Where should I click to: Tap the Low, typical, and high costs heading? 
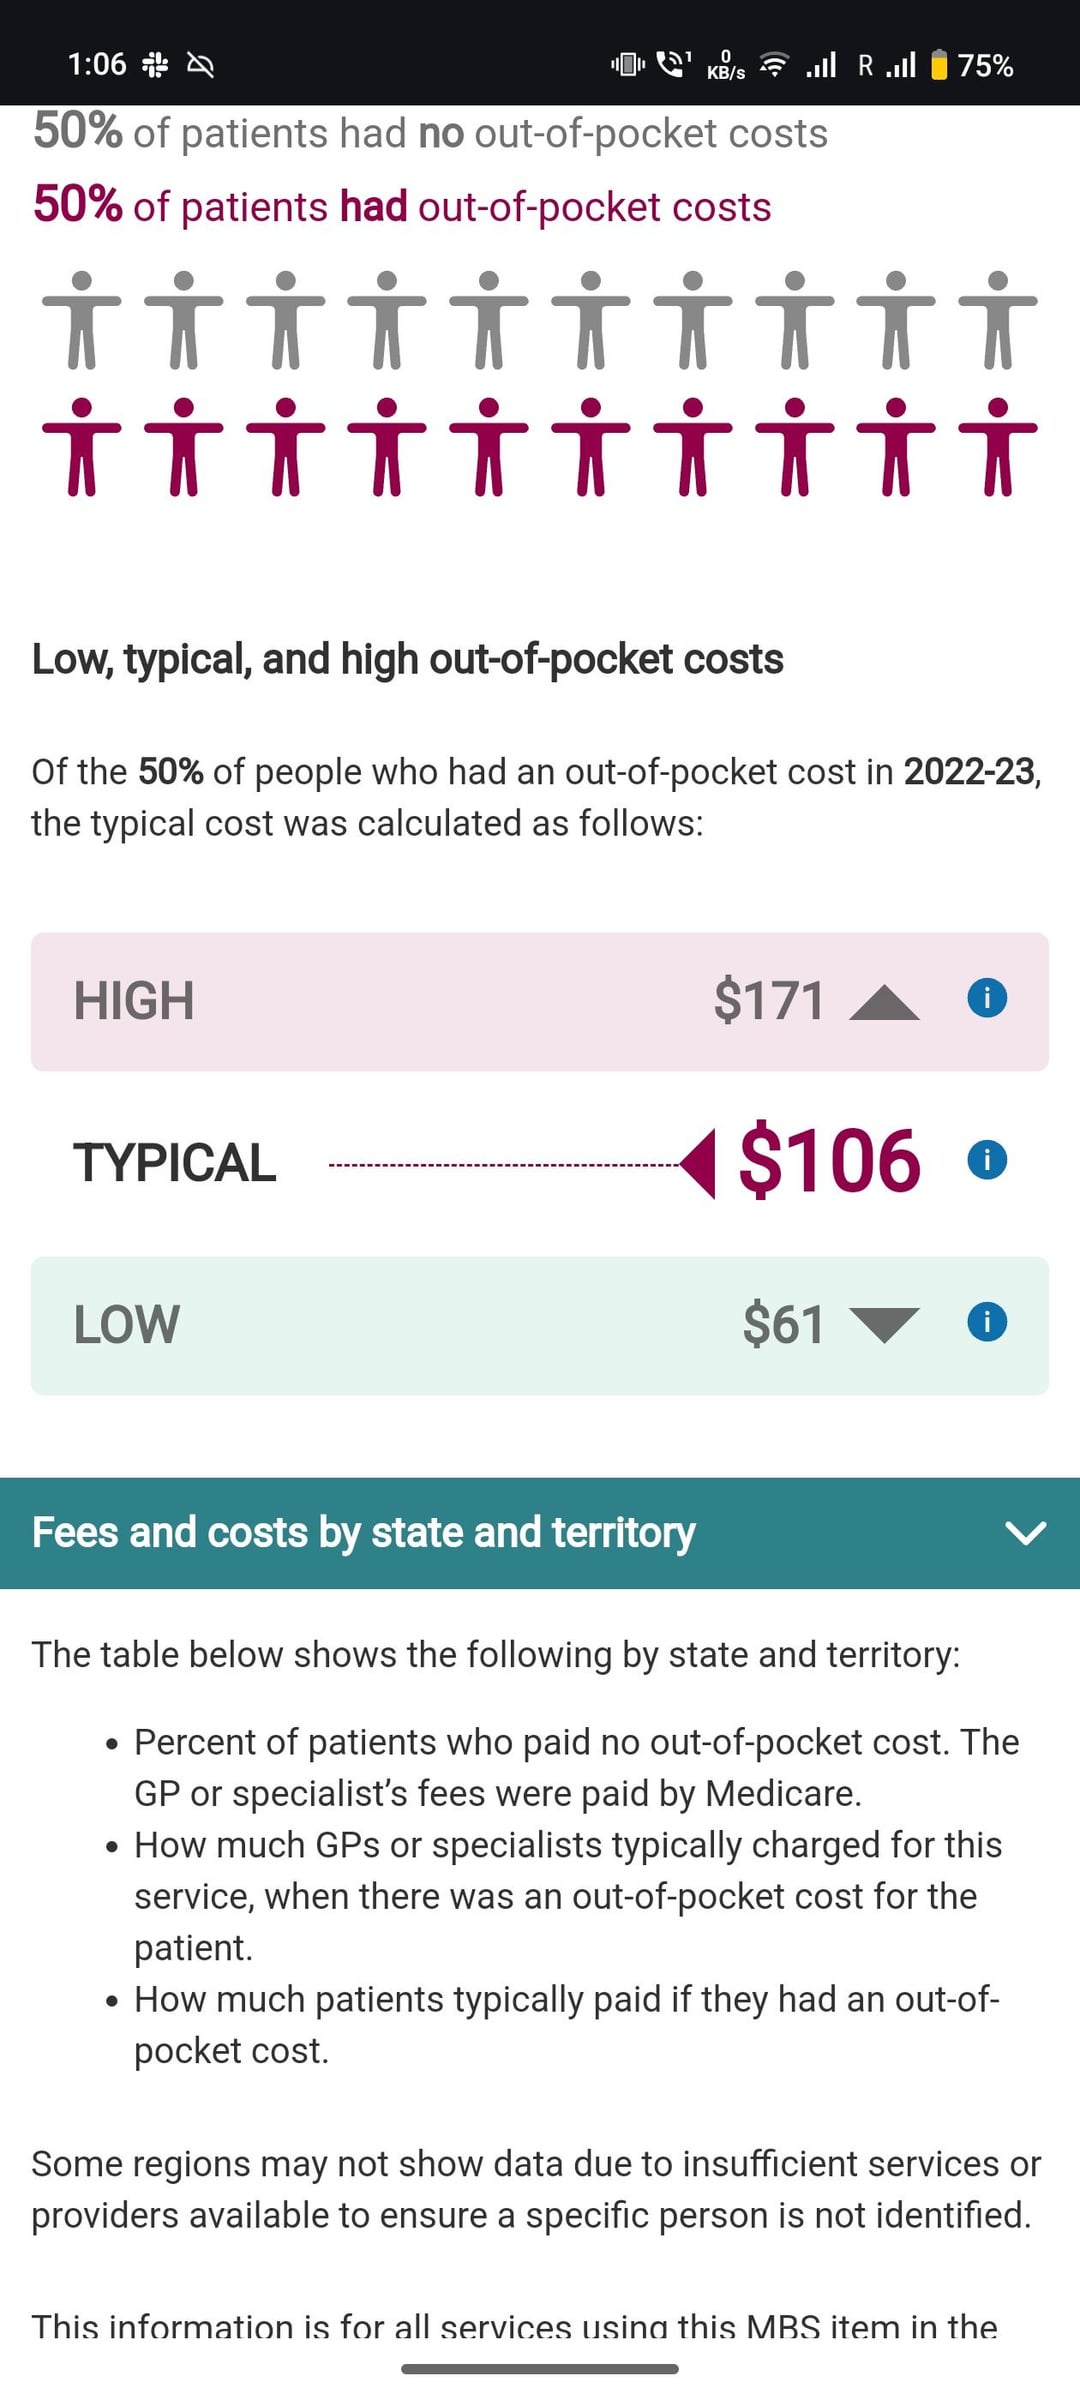click(x=407, y=659)
